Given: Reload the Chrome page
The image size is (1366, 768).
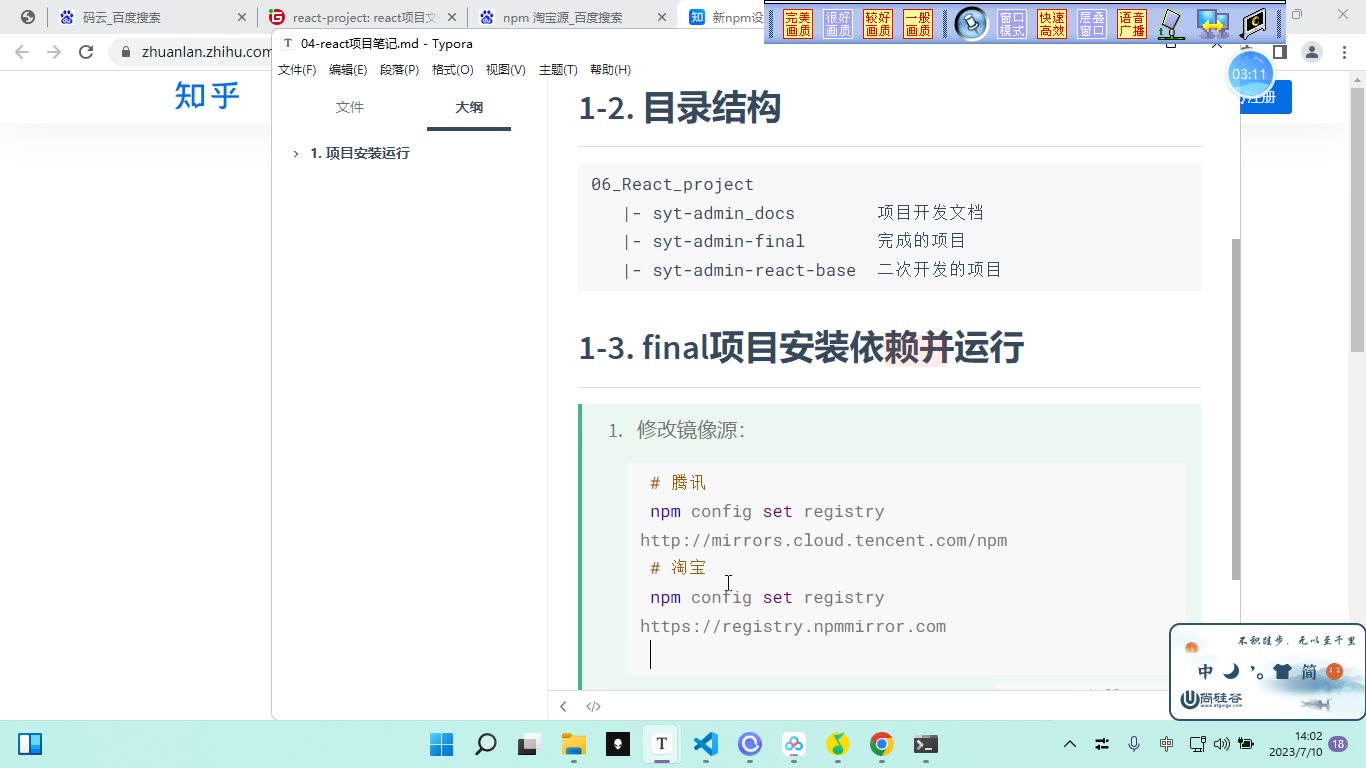Looking at the screenshot, I should (86, 52).
